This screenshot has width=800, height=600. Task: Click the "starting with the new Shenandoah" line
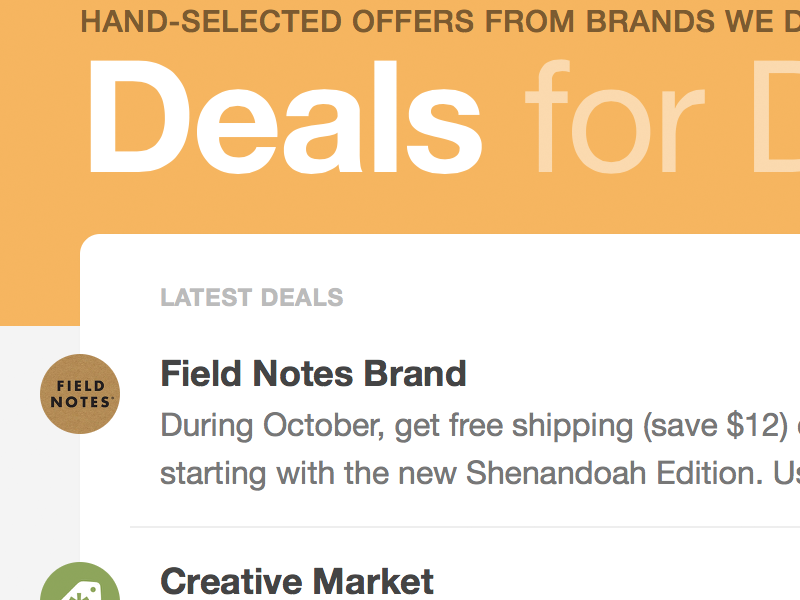tap(400, 472)
